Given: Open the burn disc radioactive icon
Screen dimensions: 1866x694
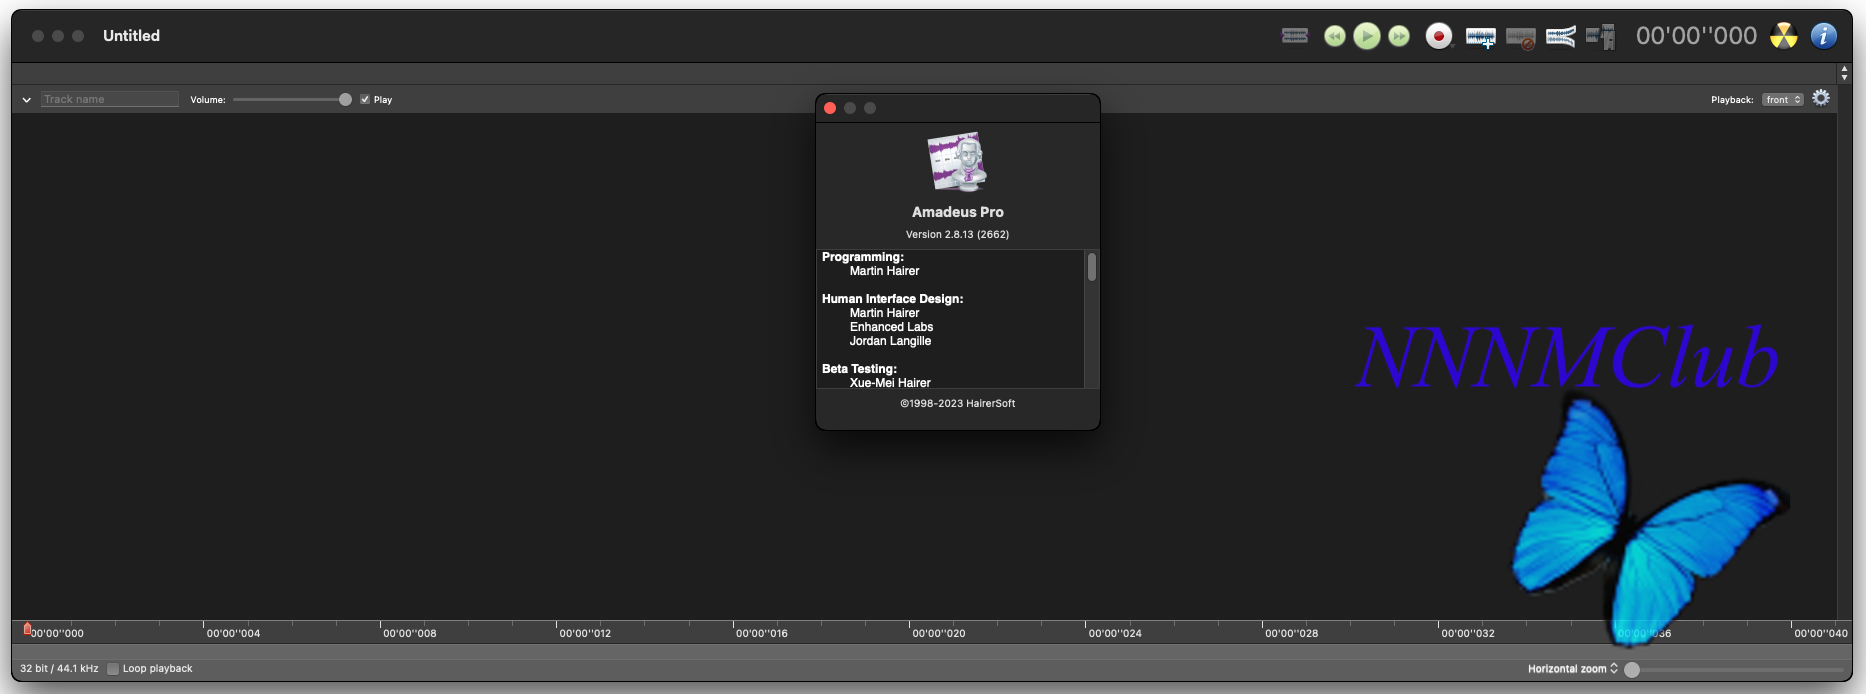Looking at the screenshot, I should click(1783, 36).
